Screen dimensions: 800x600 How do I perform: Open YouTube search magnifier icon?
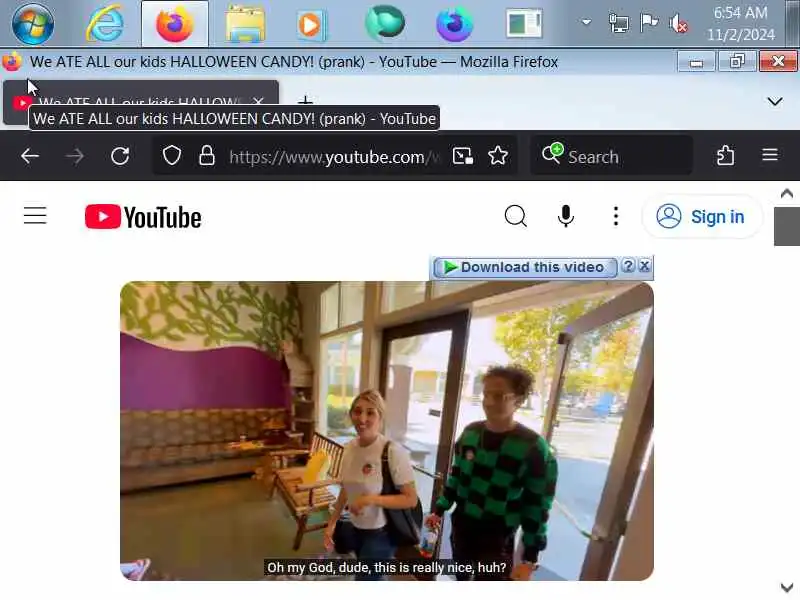tap(515, 216)
